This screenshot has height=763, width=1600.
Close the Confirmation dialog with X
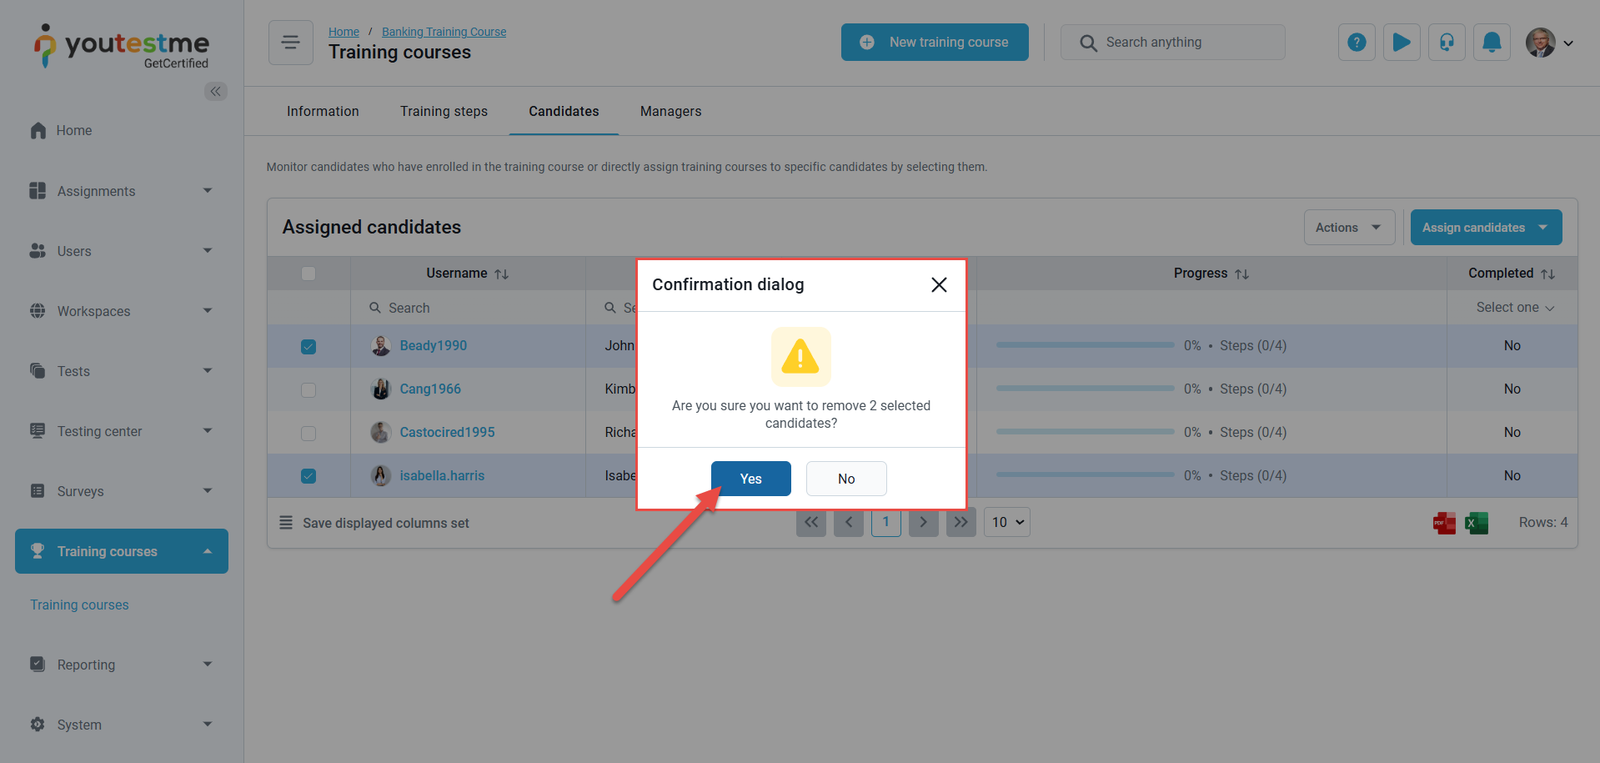coord(939,285)
